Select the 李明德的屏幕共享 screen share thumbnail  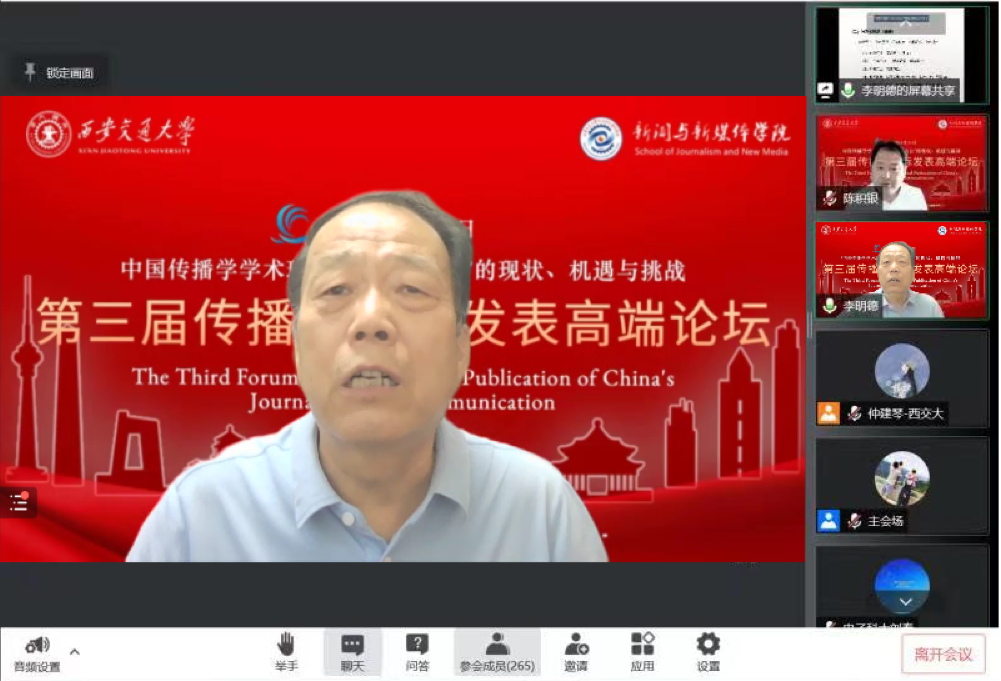902,55
